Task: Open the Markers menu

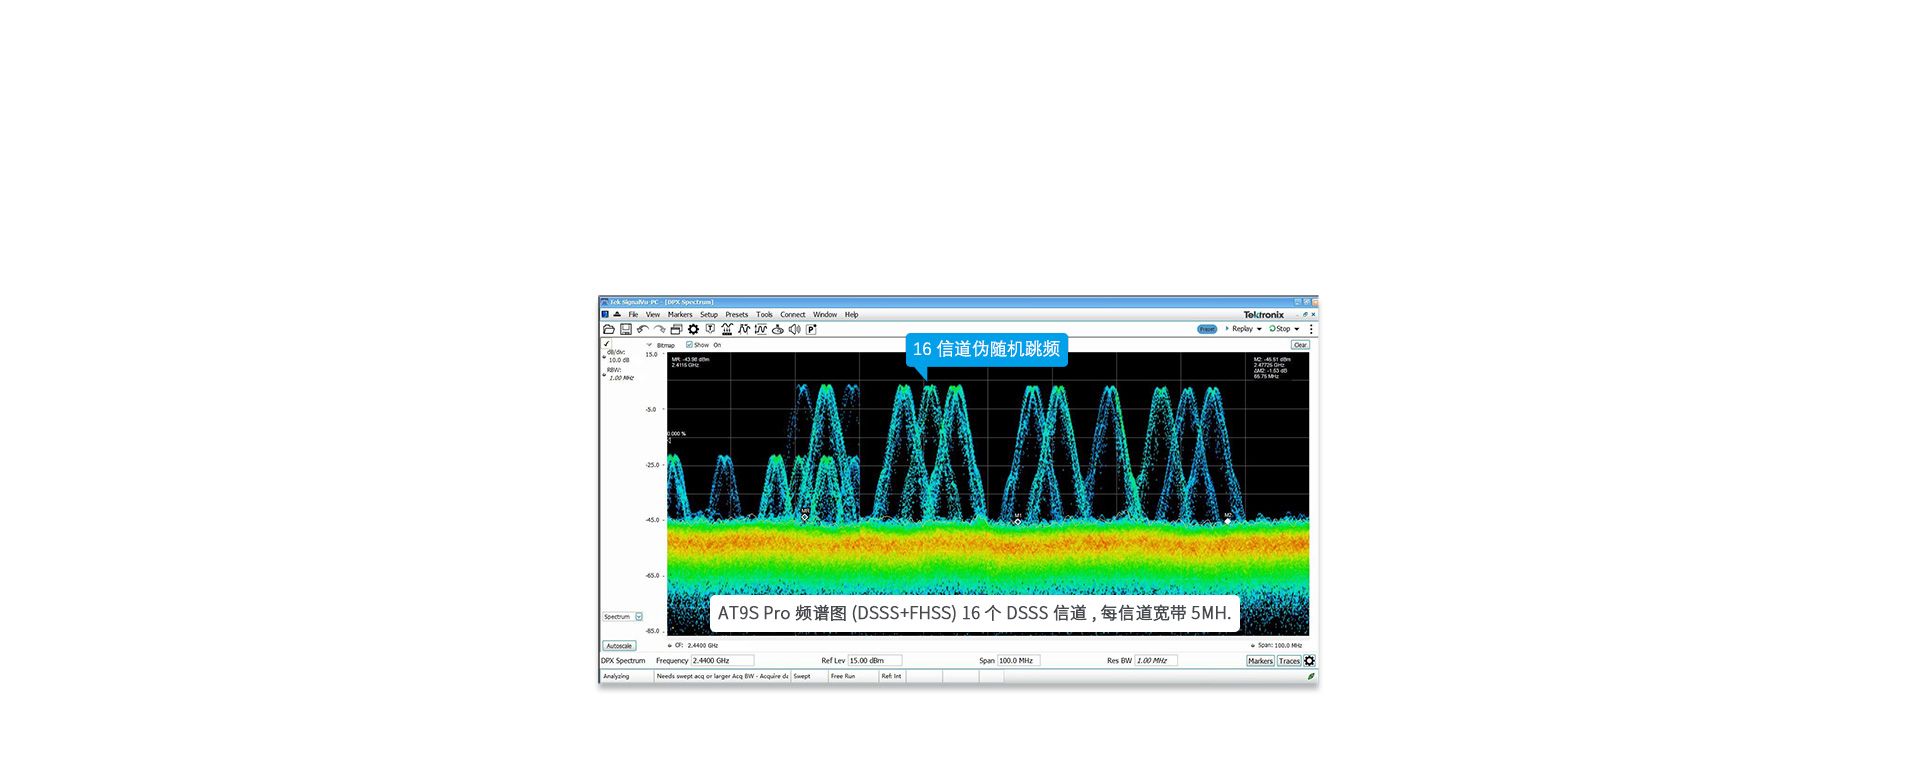Action: (x=680, y=314)
